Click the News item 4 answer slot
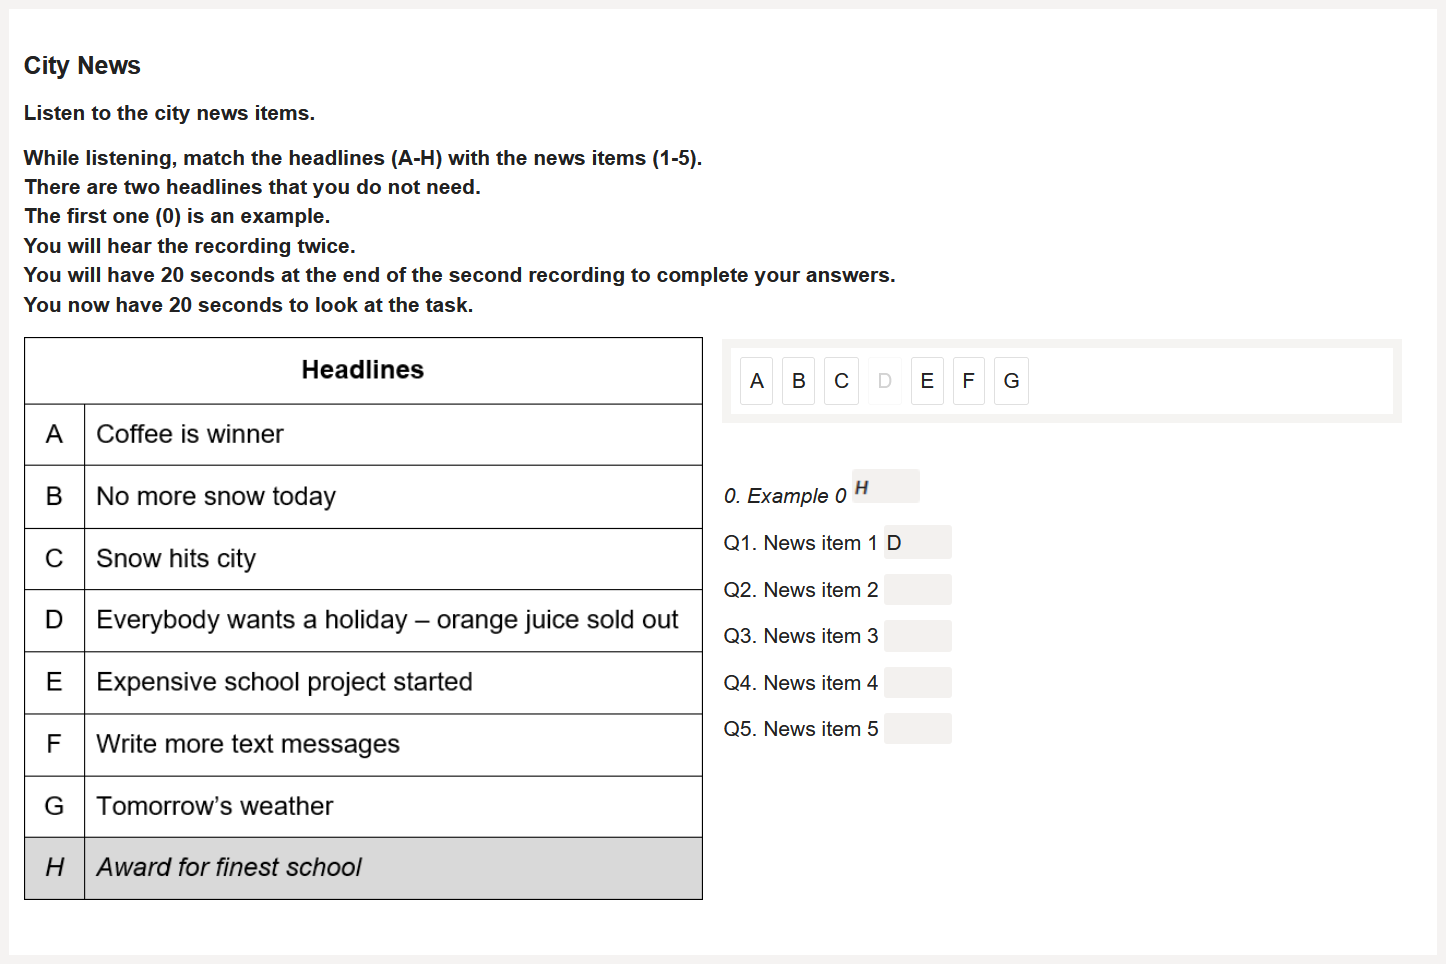The height and width of the screenshot is (964, 1446). pos(917,683)
